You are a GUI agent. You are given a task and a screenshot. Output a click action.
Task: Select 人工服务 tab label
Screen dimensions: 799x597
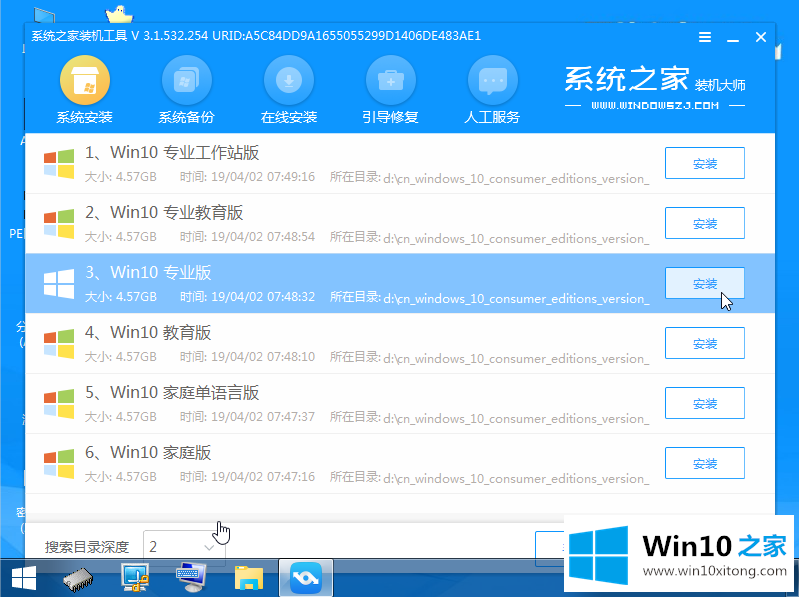pyautogui.click(x=492, y=117)
